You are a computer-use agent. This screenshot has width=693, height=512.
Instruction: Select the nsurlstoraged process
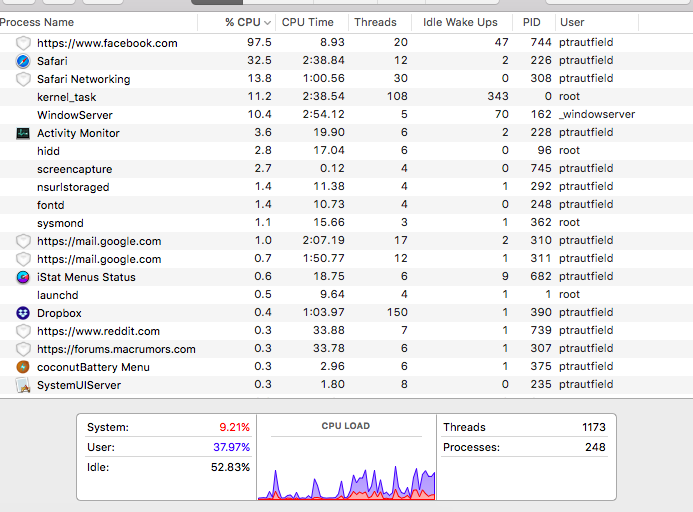(73, 187)
